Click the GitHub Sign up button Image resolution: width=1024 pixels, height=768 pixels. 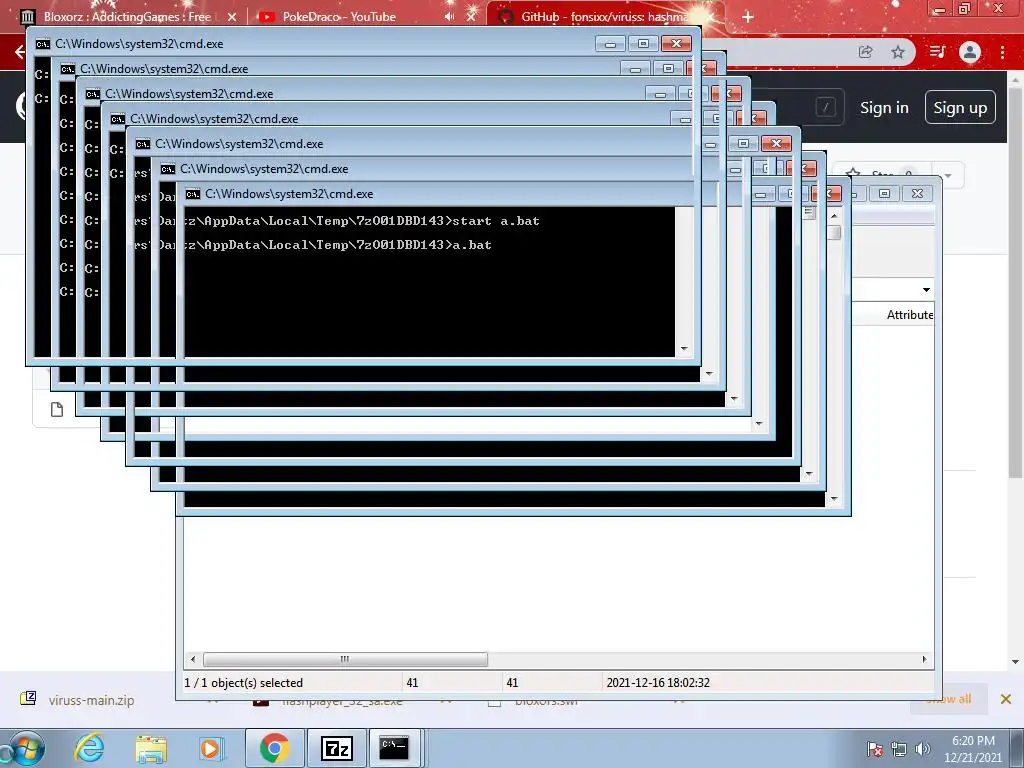tap(960, 108)
